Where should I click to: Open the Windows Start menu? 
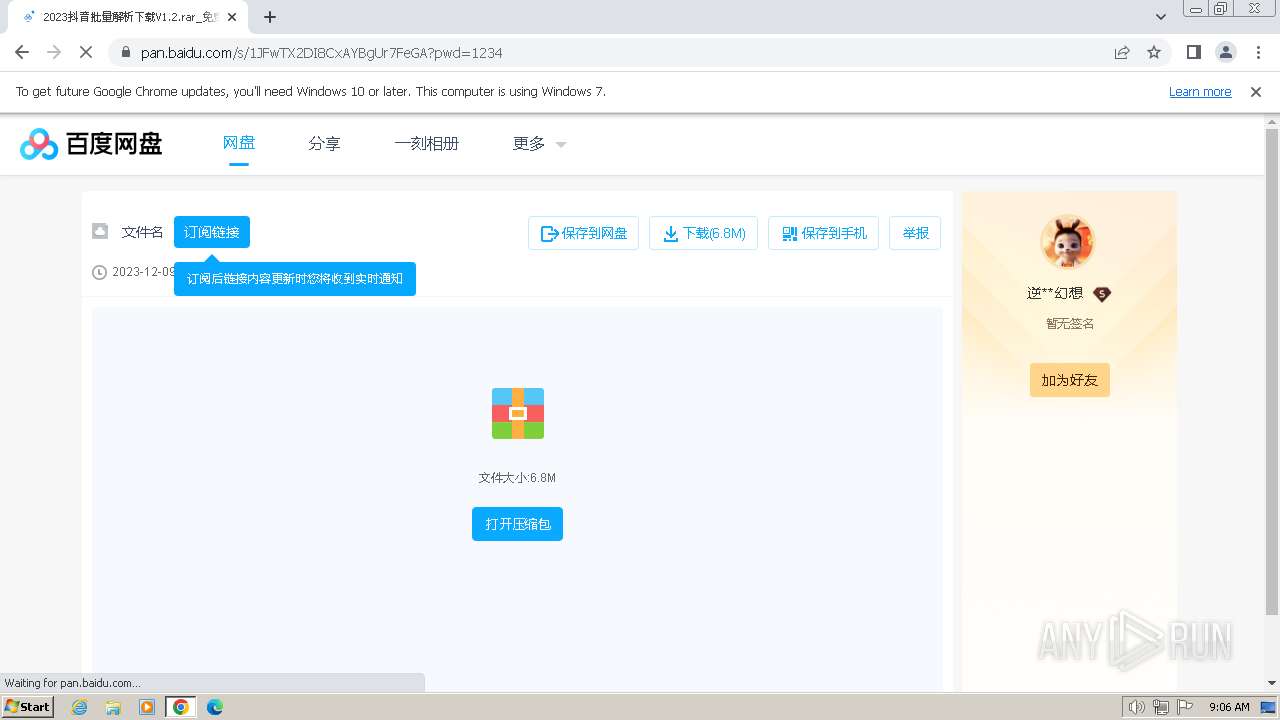coord(28,707)
